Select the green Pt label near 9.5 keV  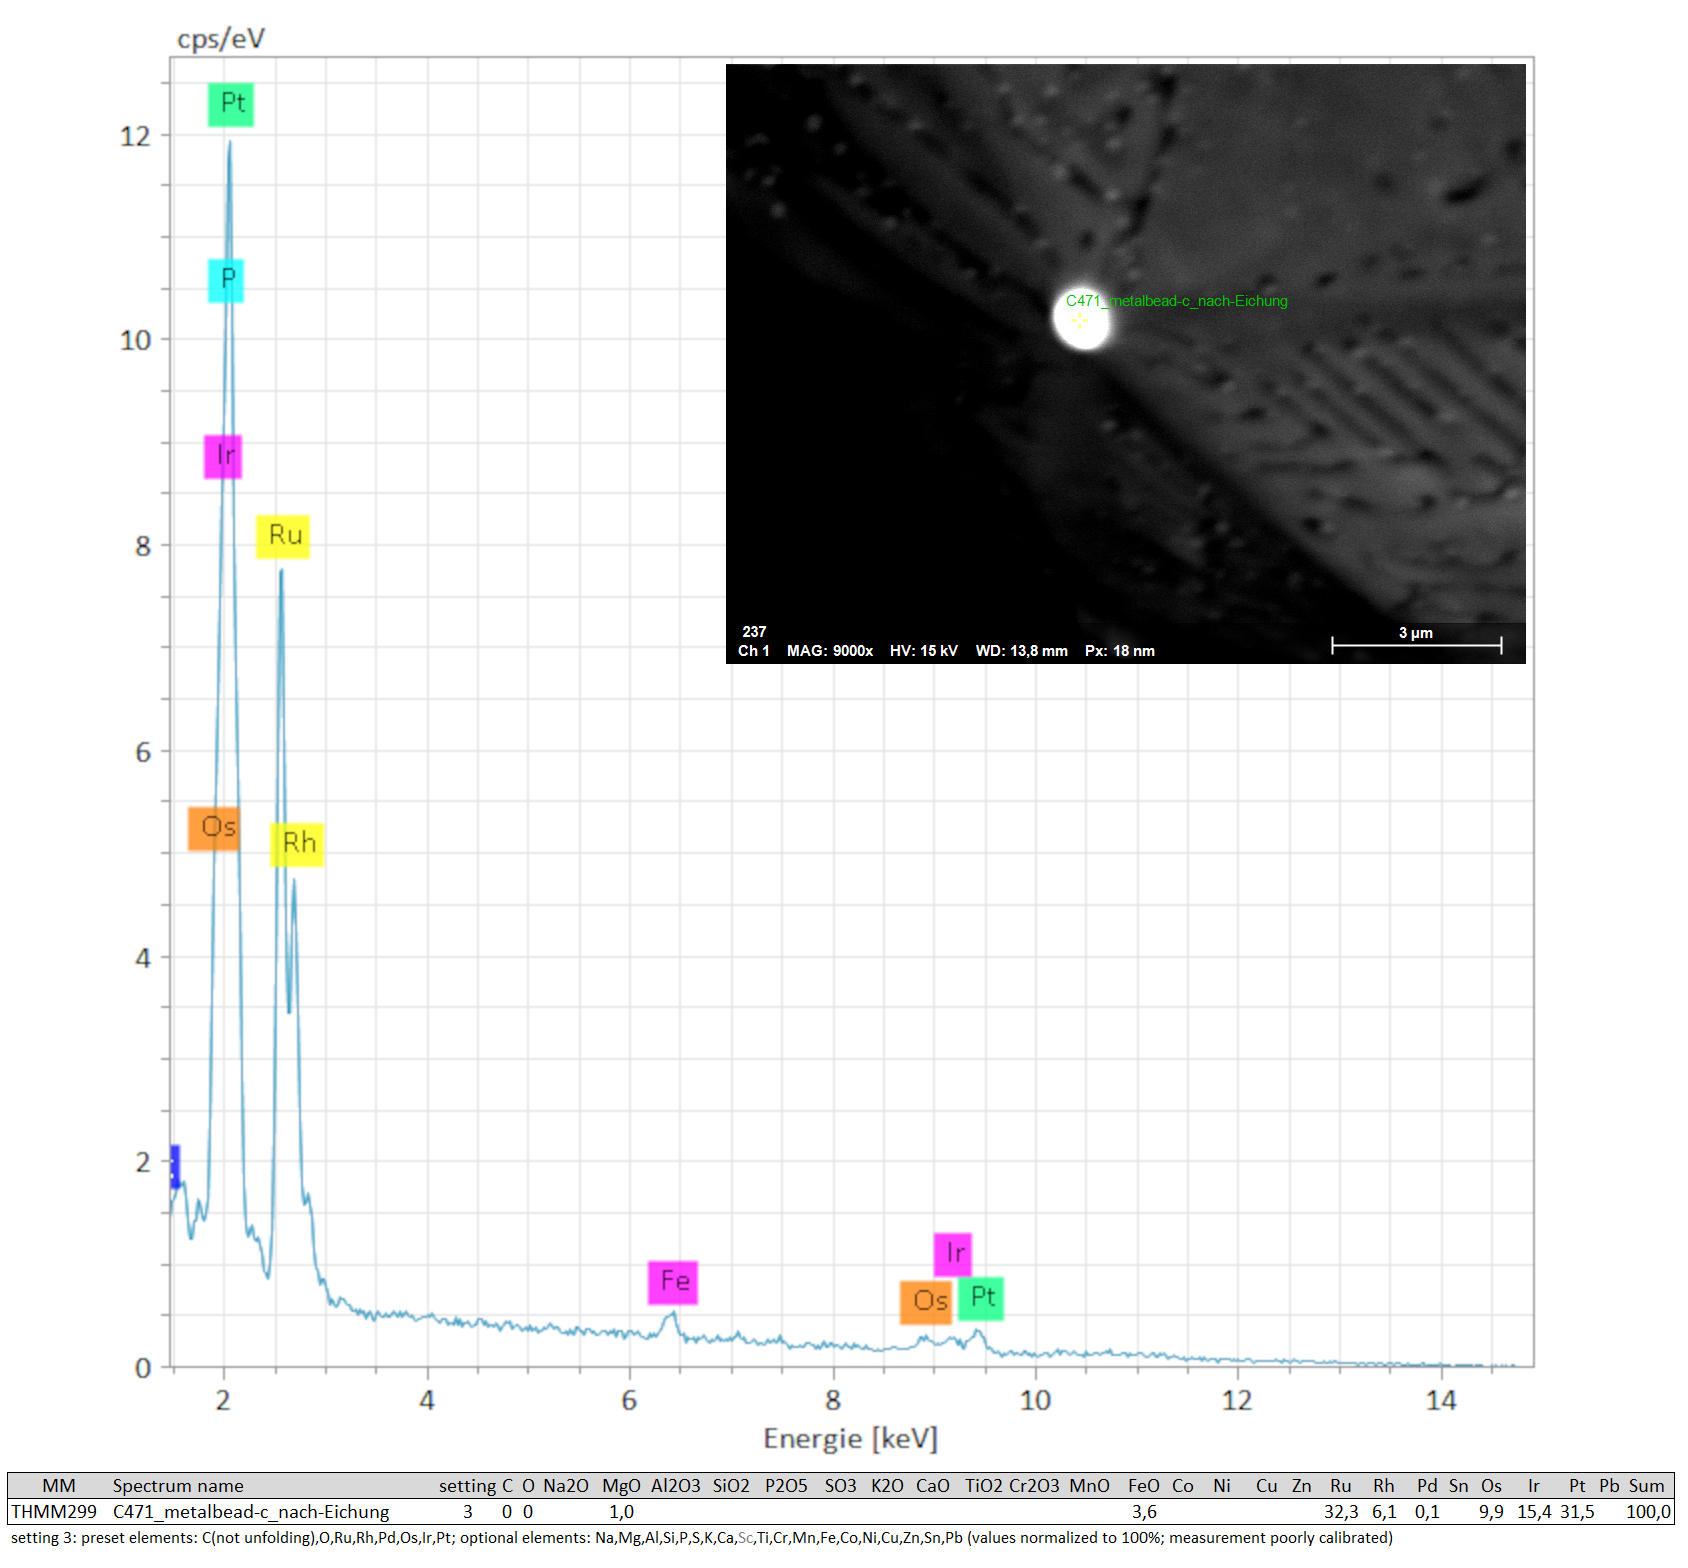981,1298
